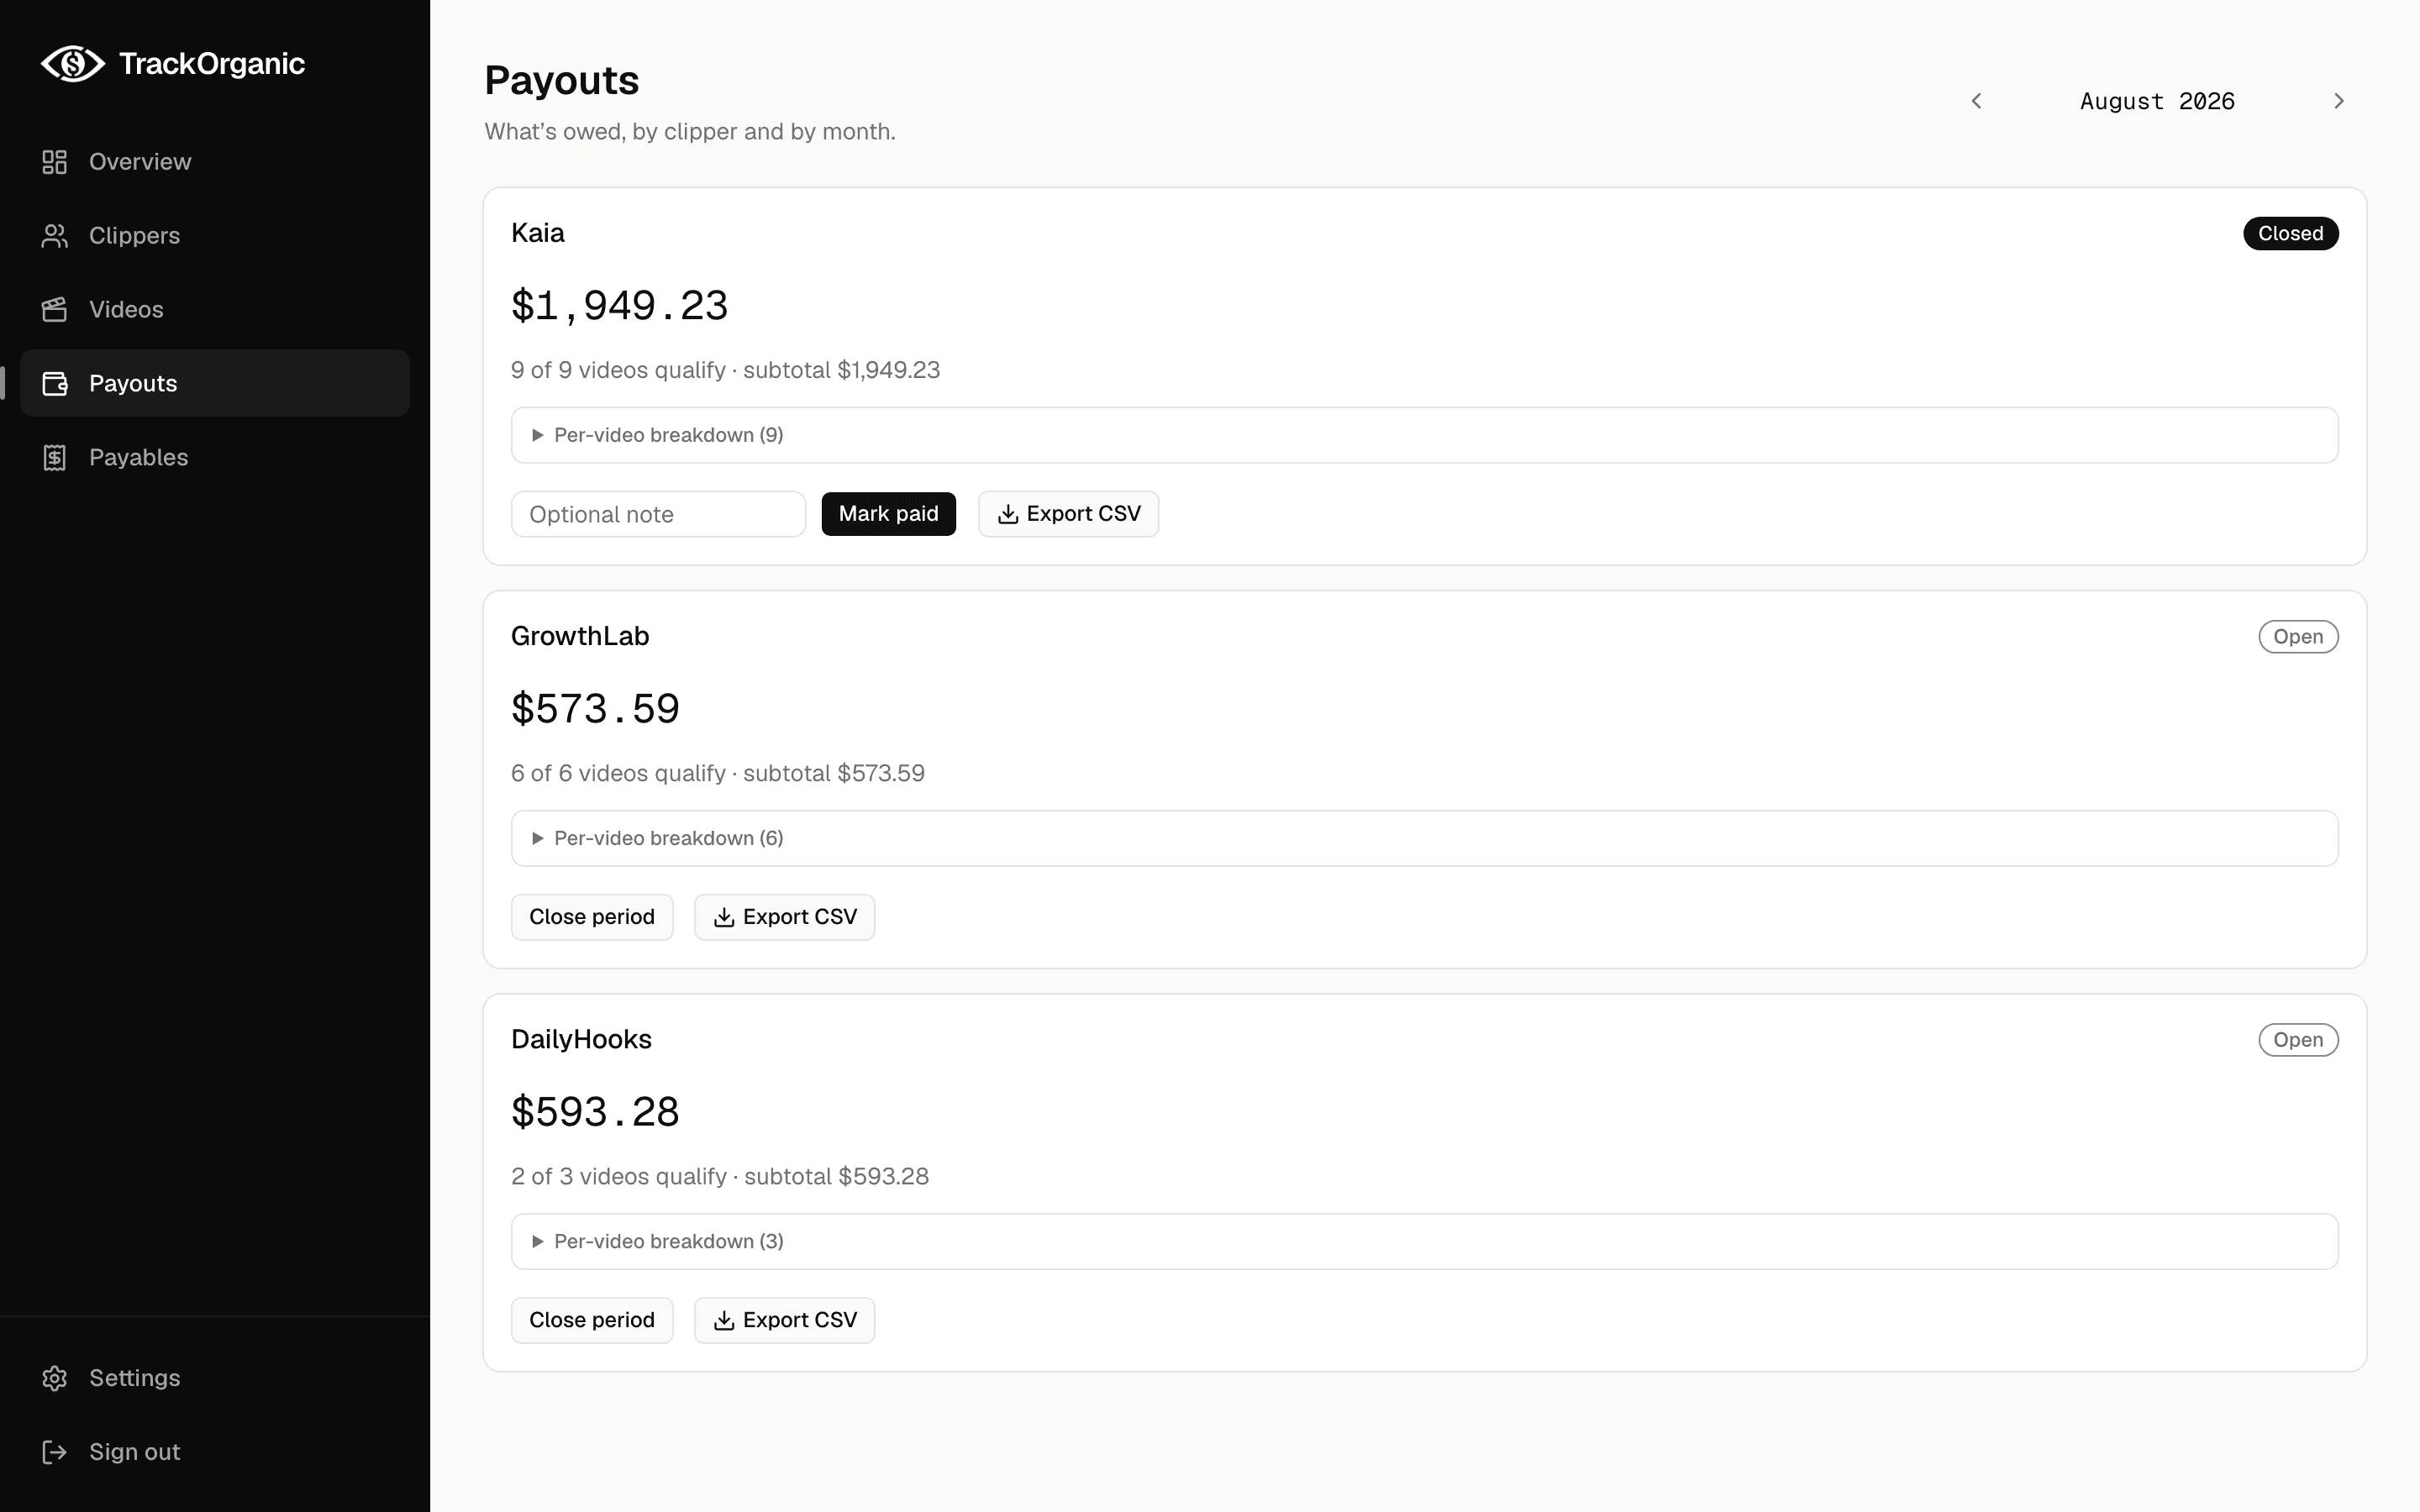Advance to next month with right chevron

coord(2338,101)
